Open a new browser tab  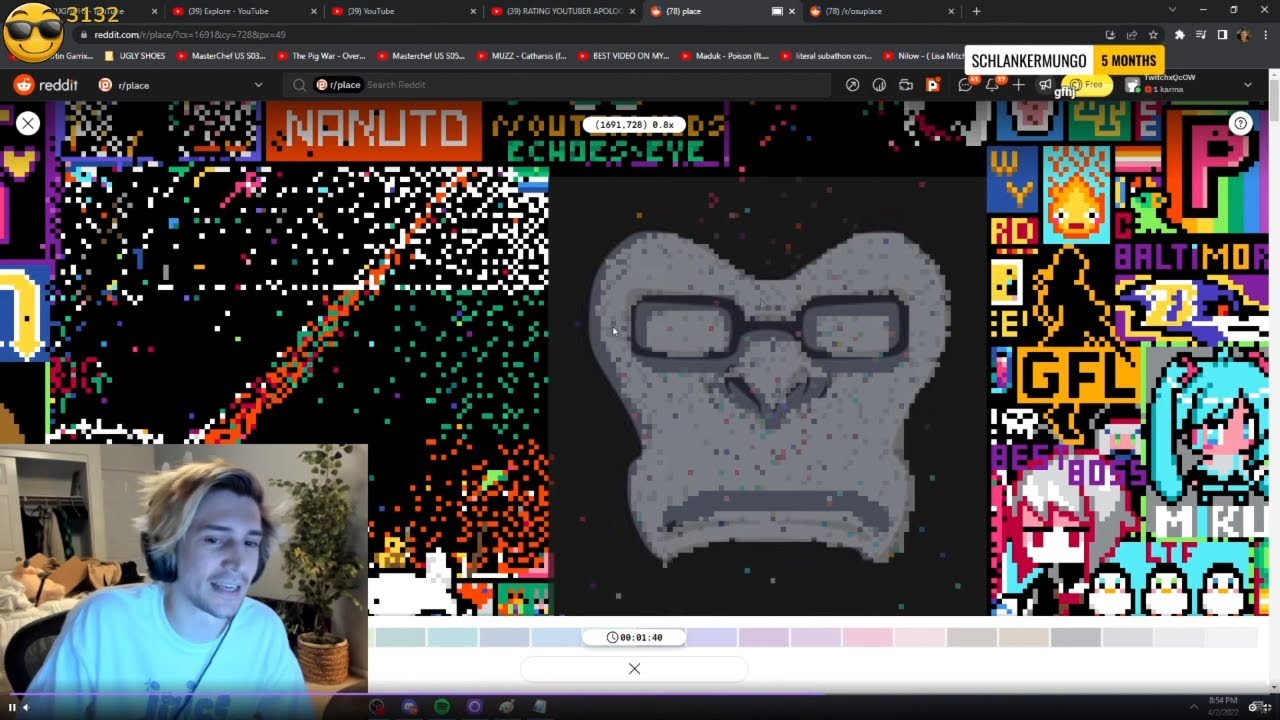(x=976, y=11)
